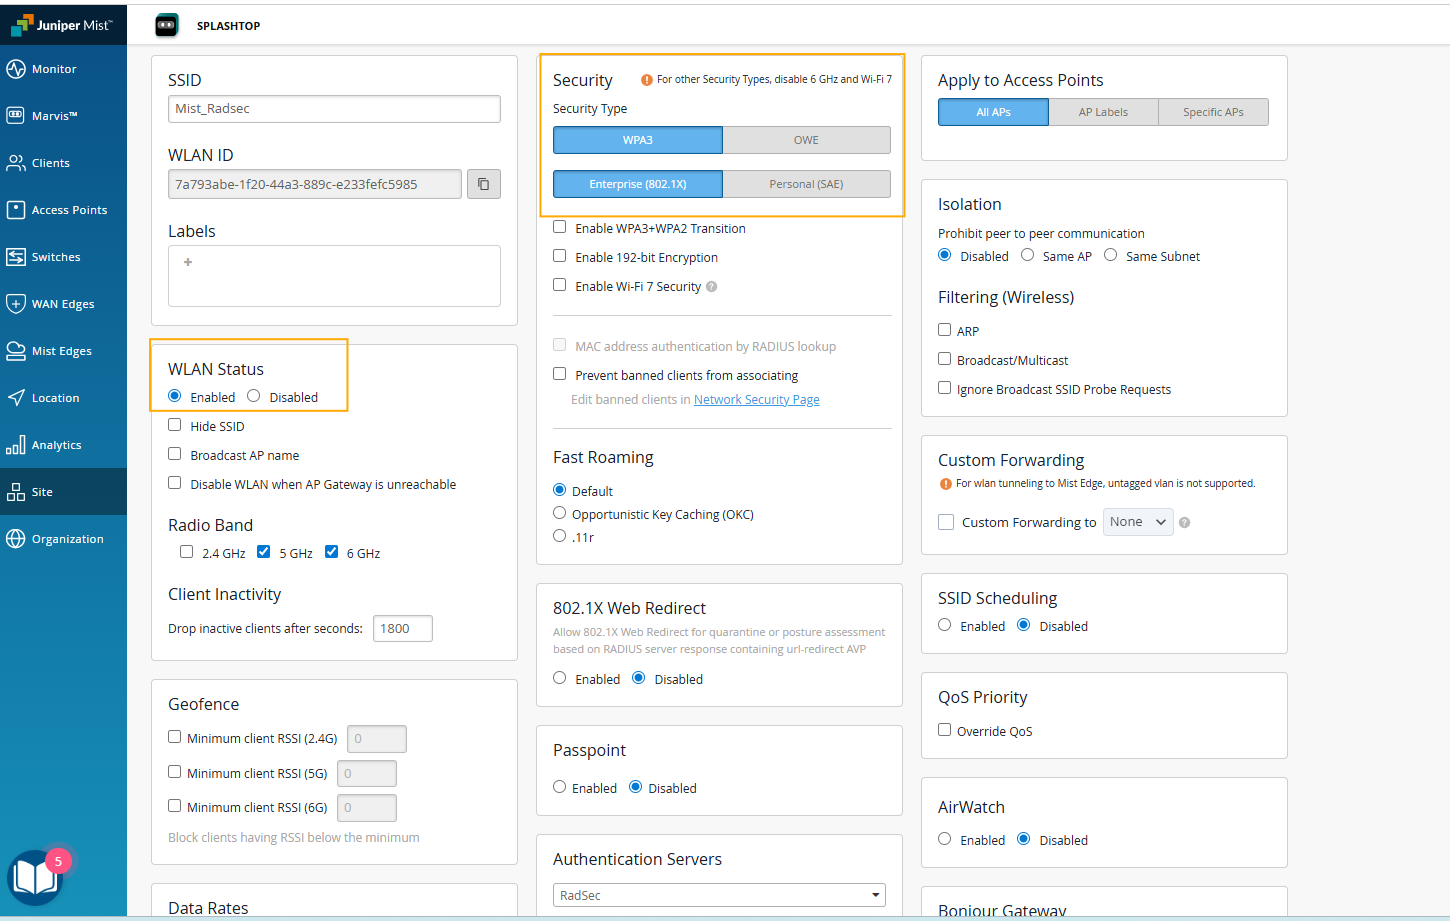Enable Passpoint
1450x921 pixels.
point(560,787)
